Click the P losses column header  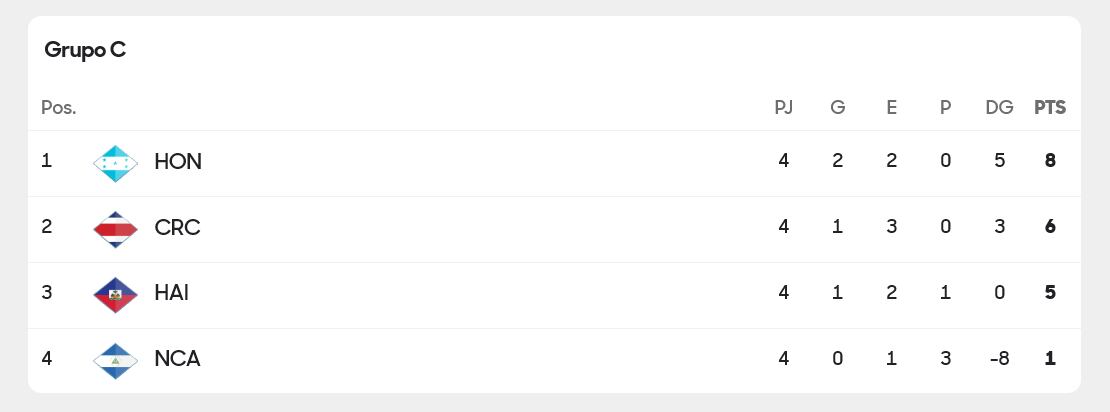[946, 107]
